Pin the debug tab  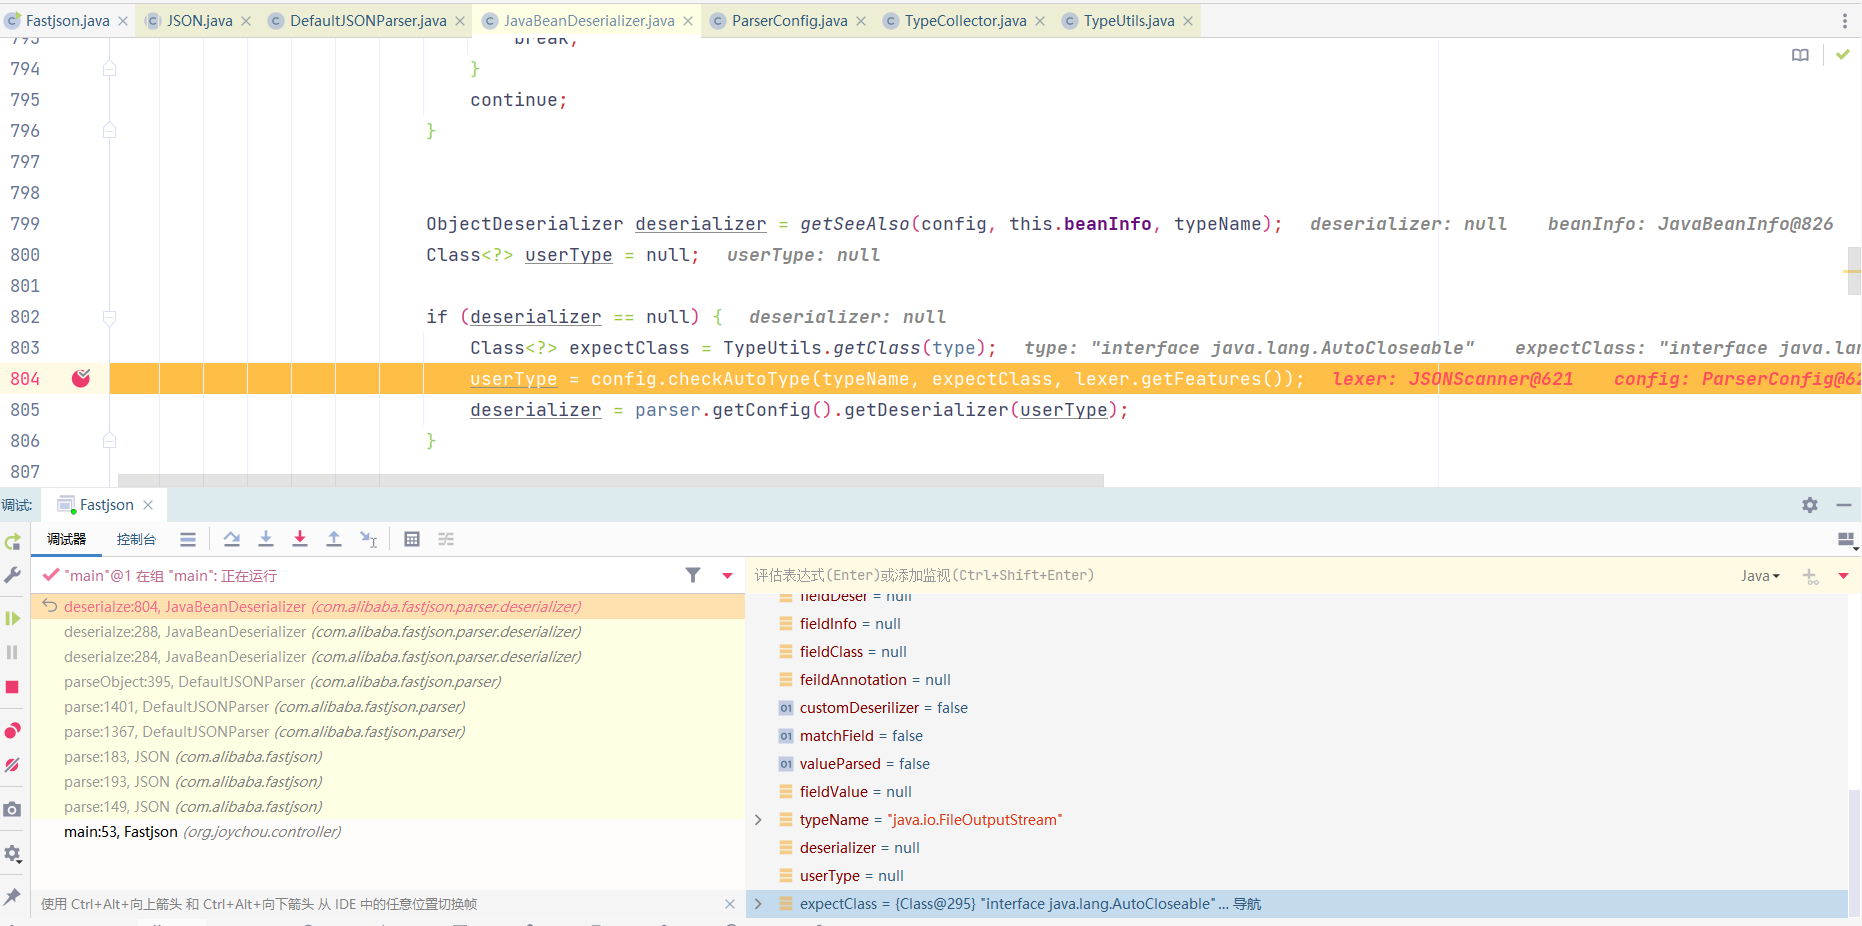pos(12,897)
